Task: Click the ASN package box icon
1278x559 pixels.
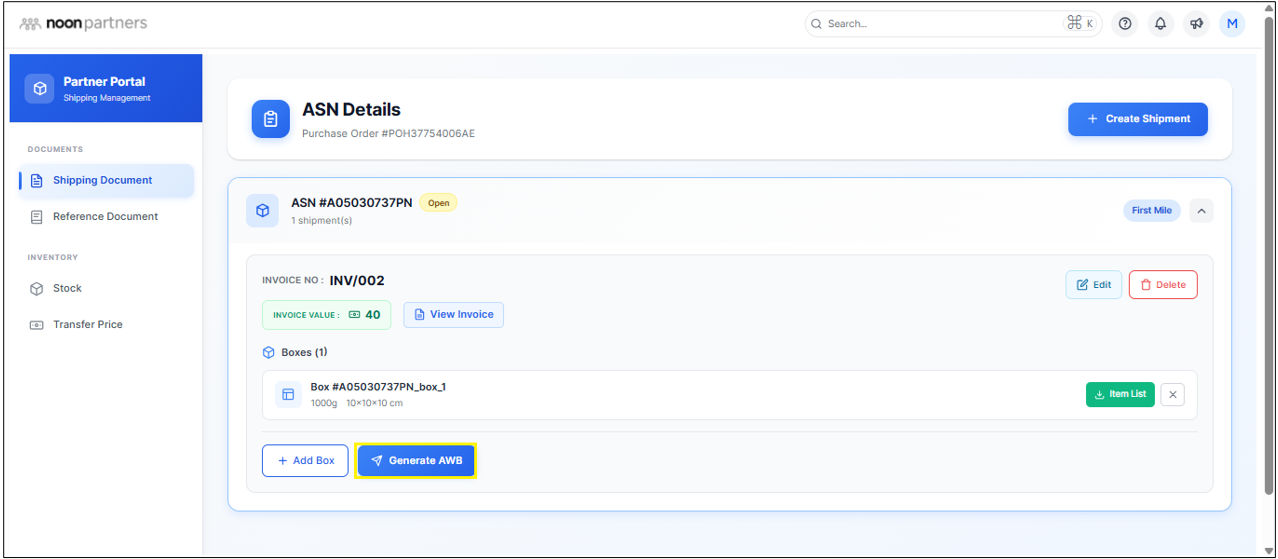Action: pyautogui.click(x=262, y=211)
